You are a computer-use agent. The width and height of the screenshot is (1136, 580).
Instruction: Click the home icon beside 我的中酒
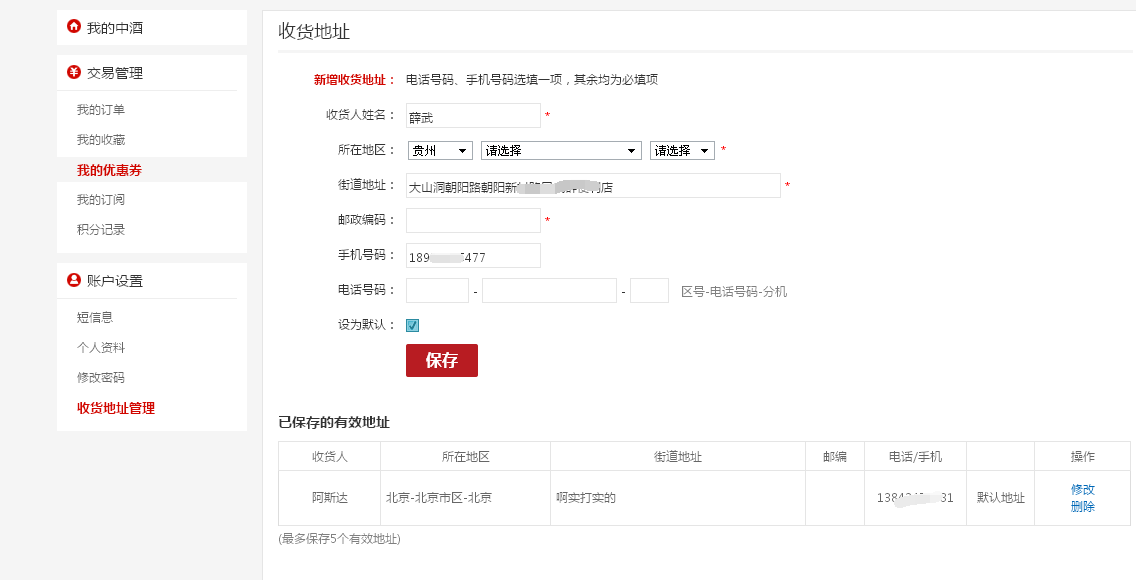[74, 27]
